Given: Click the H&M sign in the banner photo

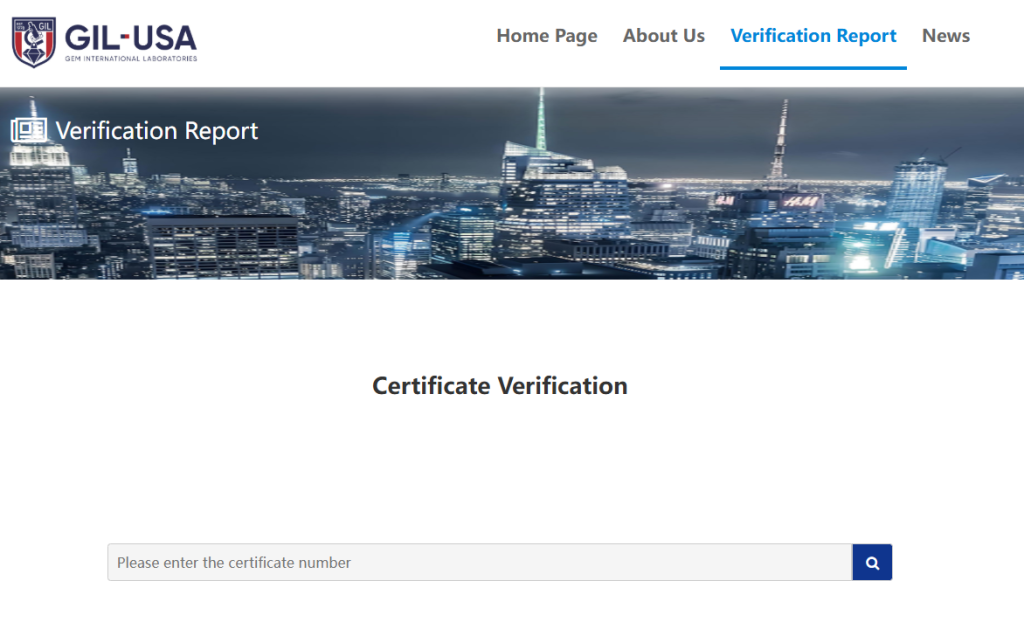Looking at the screenshot, I should pyautogui.click(x=800, y=201).
